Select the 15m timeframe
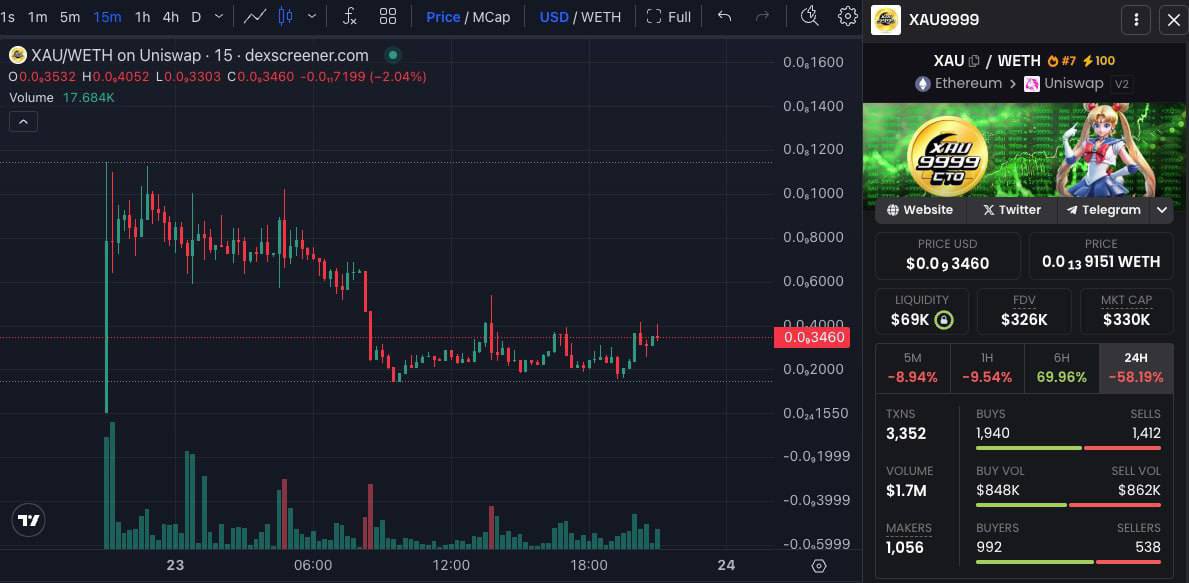 coord(107,17)
